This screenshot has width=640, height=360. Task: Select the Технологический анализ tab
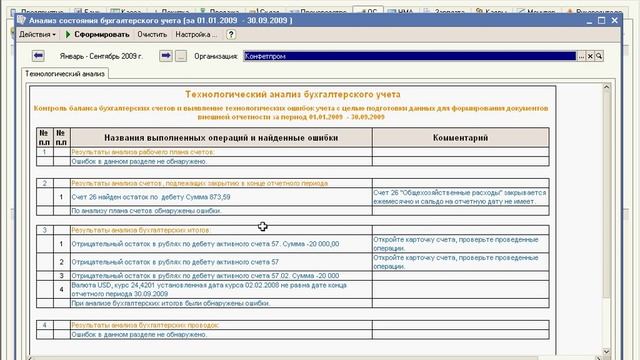(65, 74)
